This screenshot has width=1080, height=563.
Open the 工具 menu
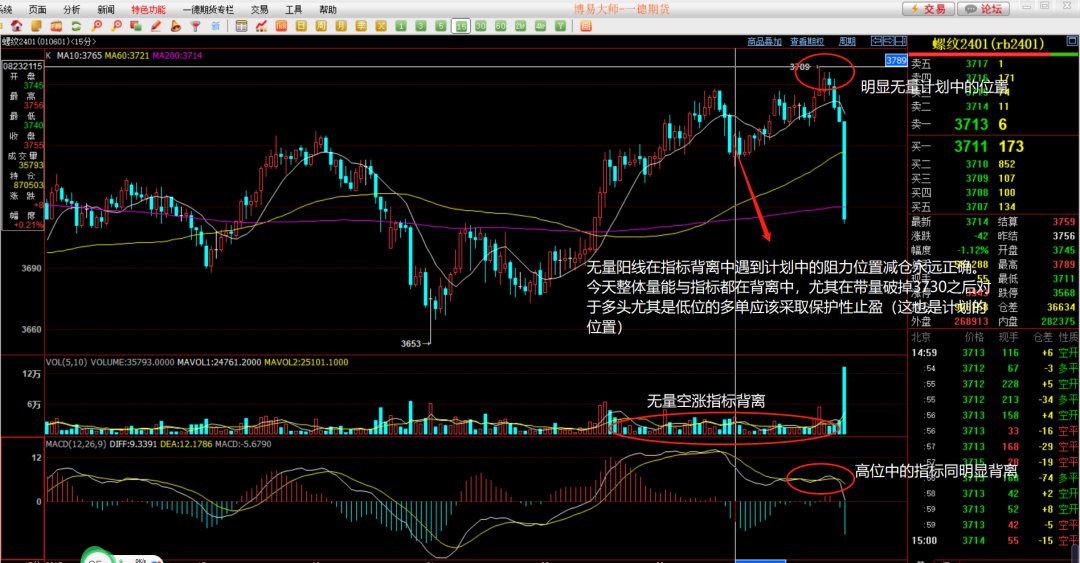tap(294, 10)
